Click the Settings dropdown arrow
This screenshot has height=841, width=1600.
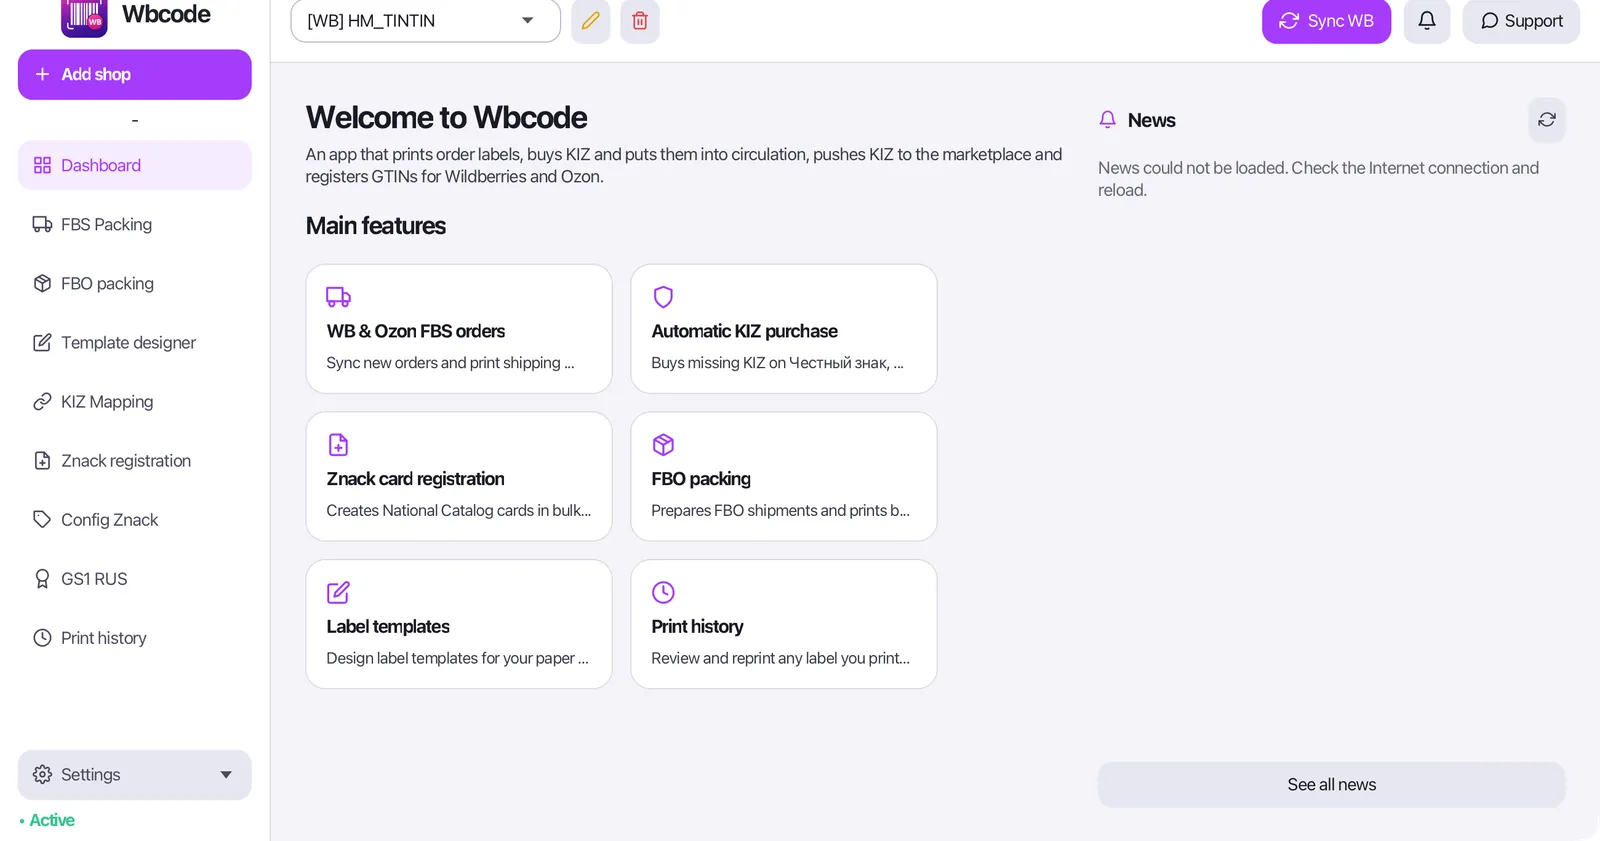click(226, 775)
